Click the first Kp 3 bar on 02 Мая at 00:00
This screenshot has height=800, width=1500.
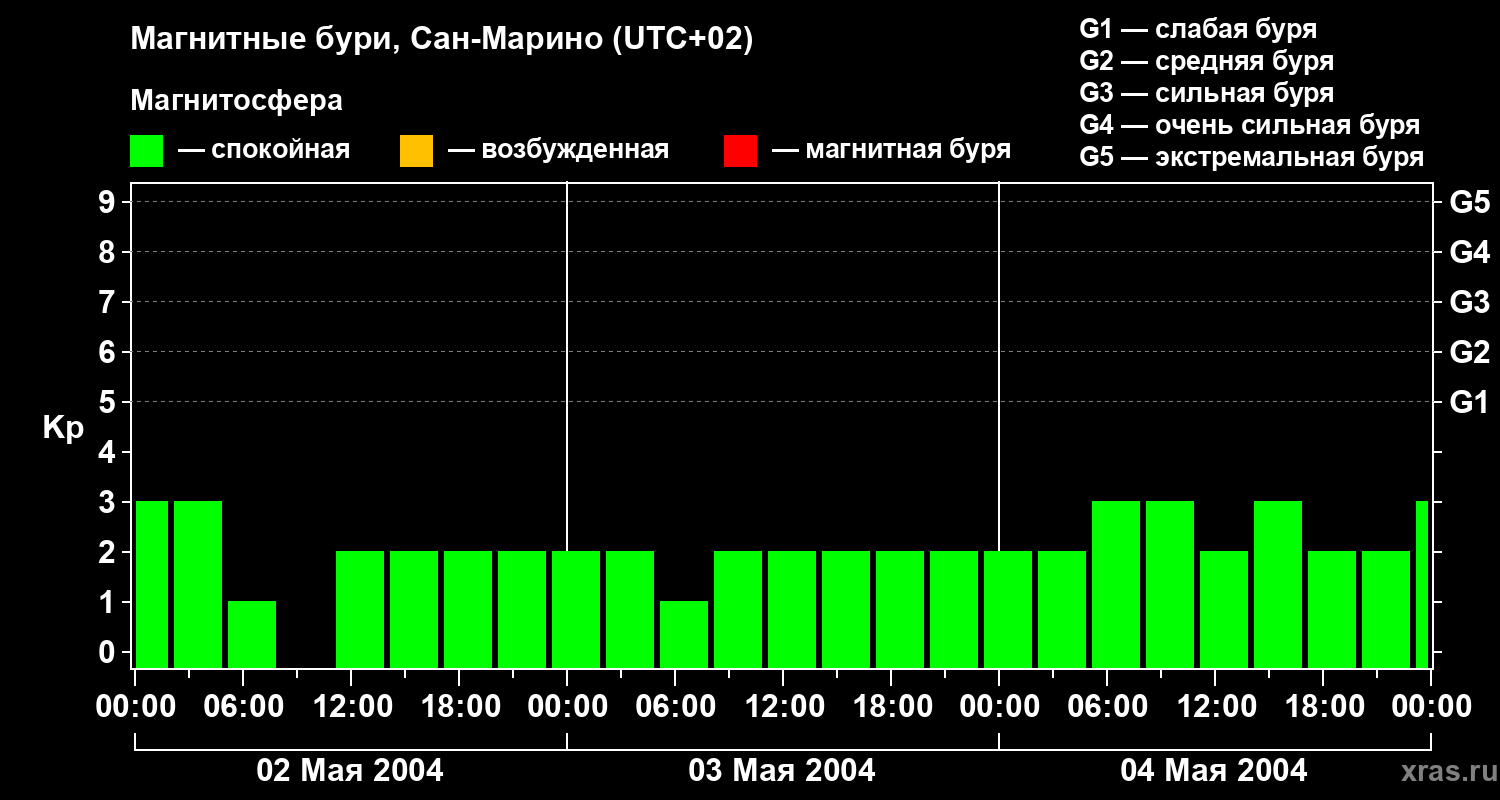click(x=152, y=584)
